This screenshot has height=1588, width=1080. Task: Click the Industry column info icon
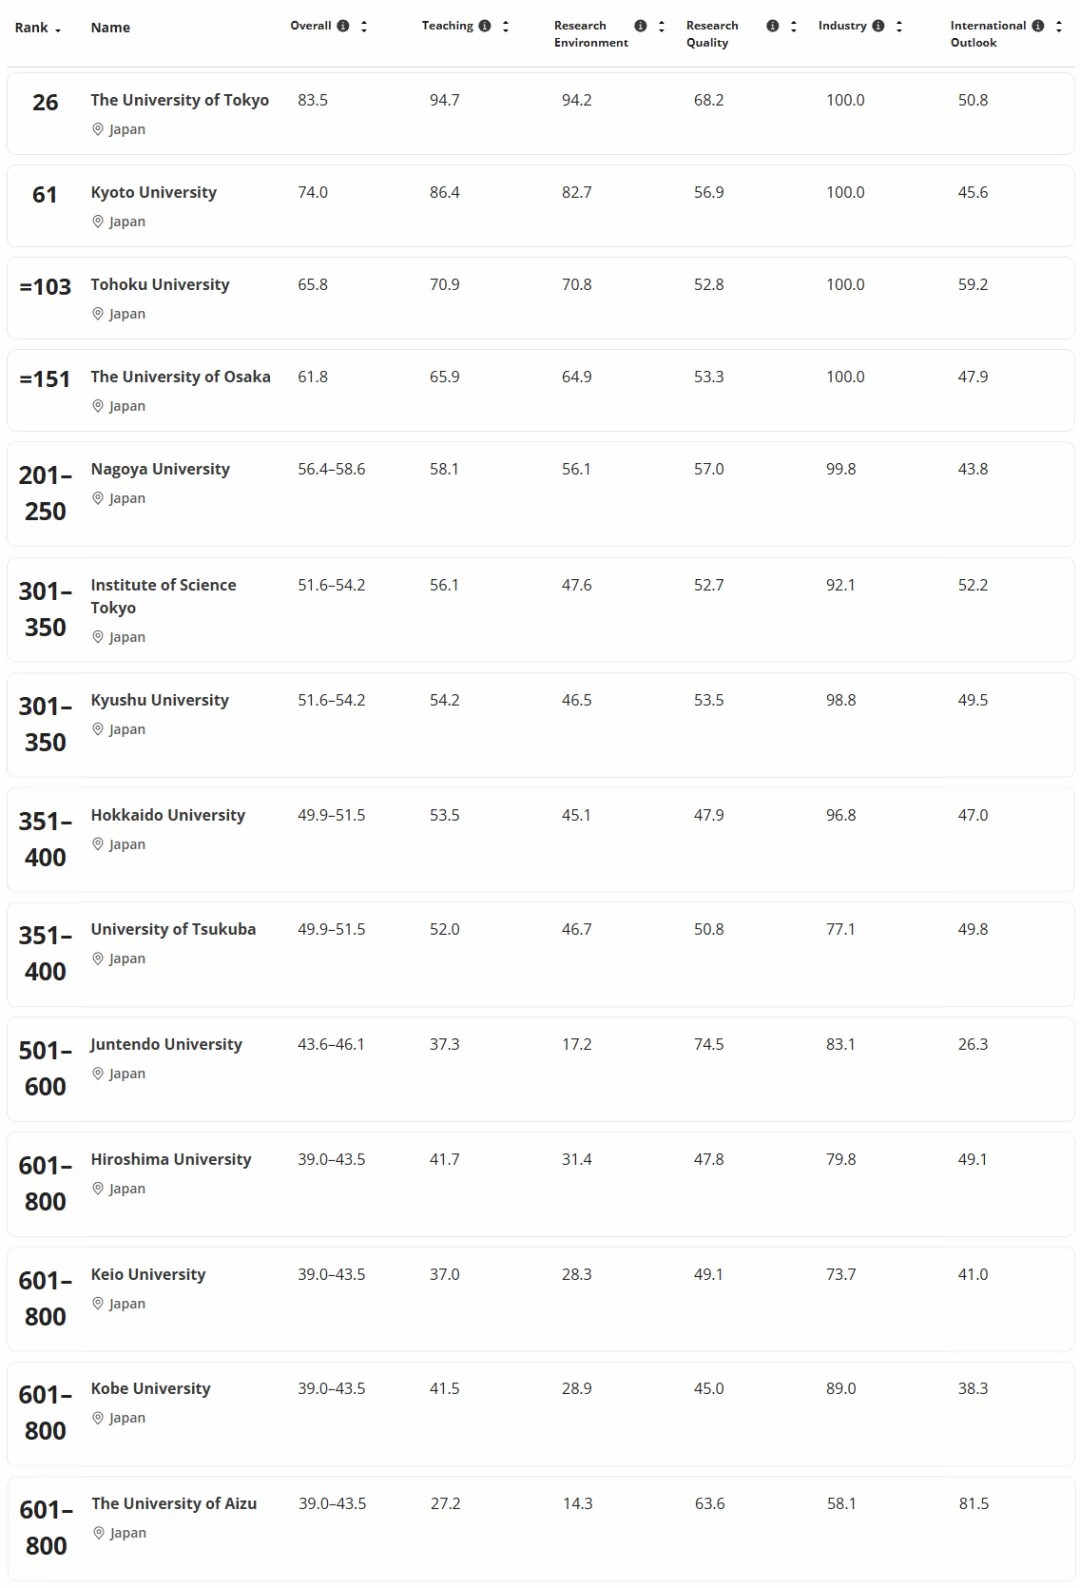pos(878,26)
